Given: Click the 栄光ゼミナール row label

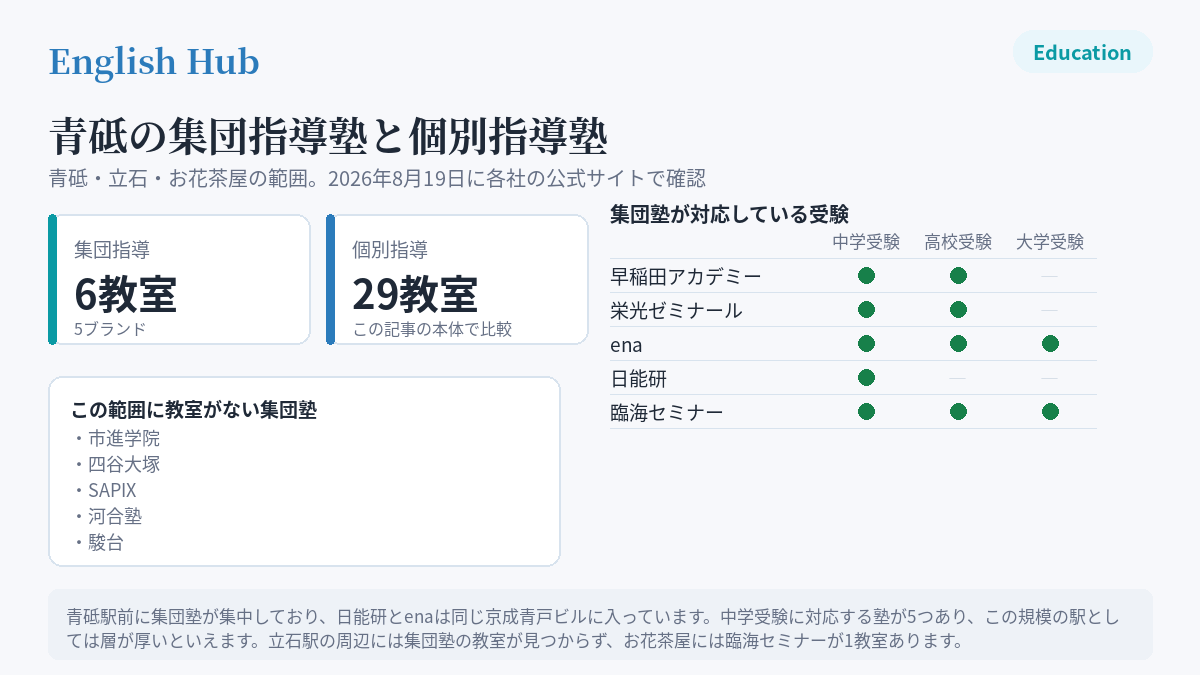Looking at the screenshot, I should click(676, 310).
